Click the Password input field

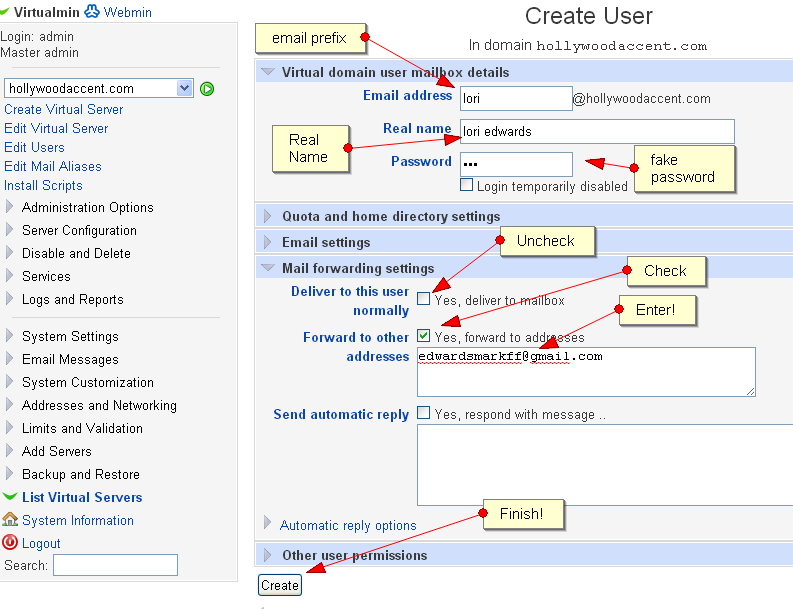tap(516, 164)
